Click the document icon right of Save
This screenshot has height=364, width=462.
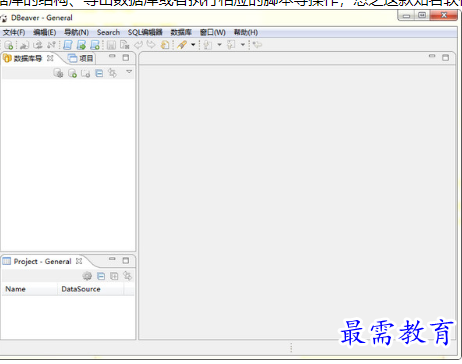(x=125, y=45)
